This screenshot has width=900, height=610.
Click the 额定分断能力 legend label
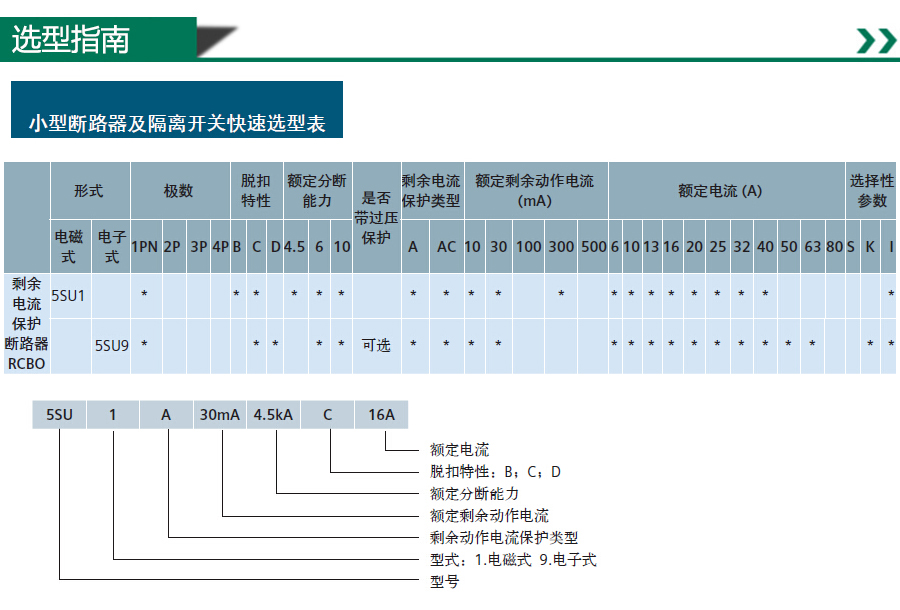point(475,494)
